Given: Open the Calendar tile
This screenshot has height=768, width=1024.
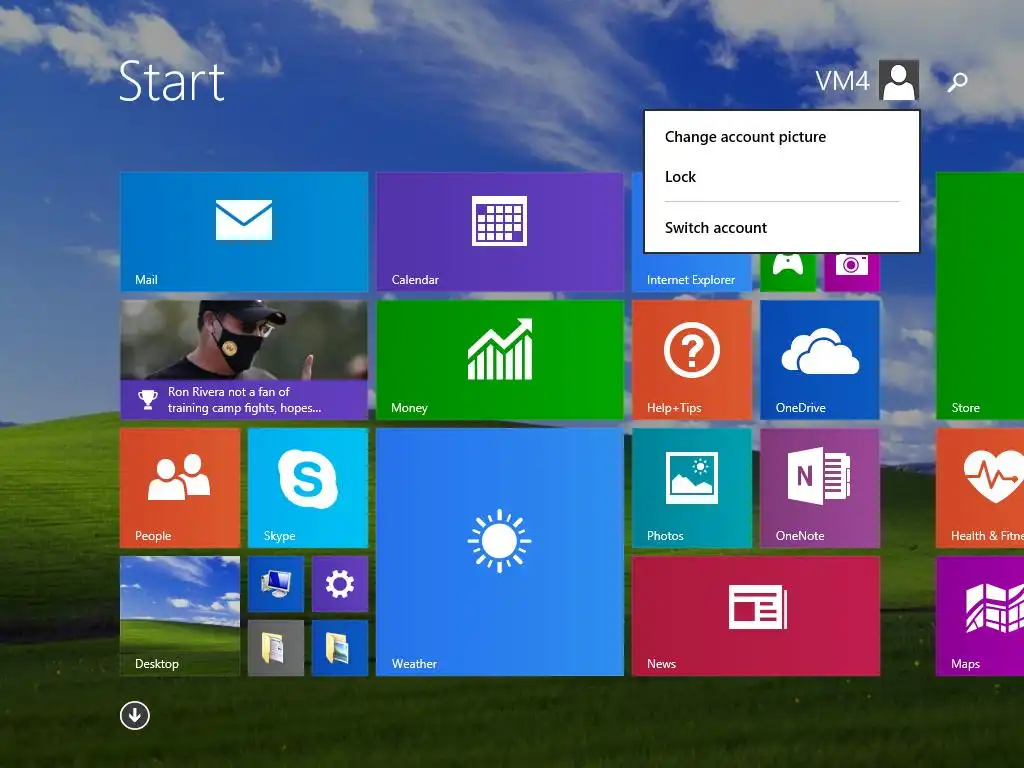Looking at the screenshot, I should click(x=500, y=231).
